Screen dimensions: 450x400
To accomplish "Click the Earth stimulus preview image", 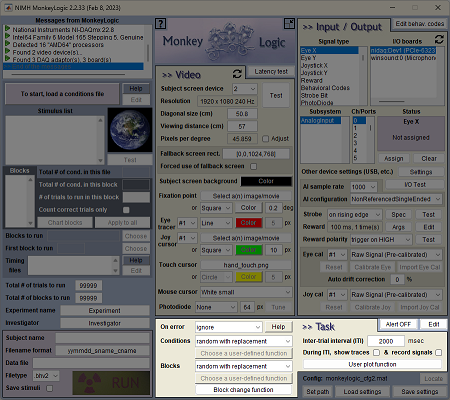I will (130, 130).
